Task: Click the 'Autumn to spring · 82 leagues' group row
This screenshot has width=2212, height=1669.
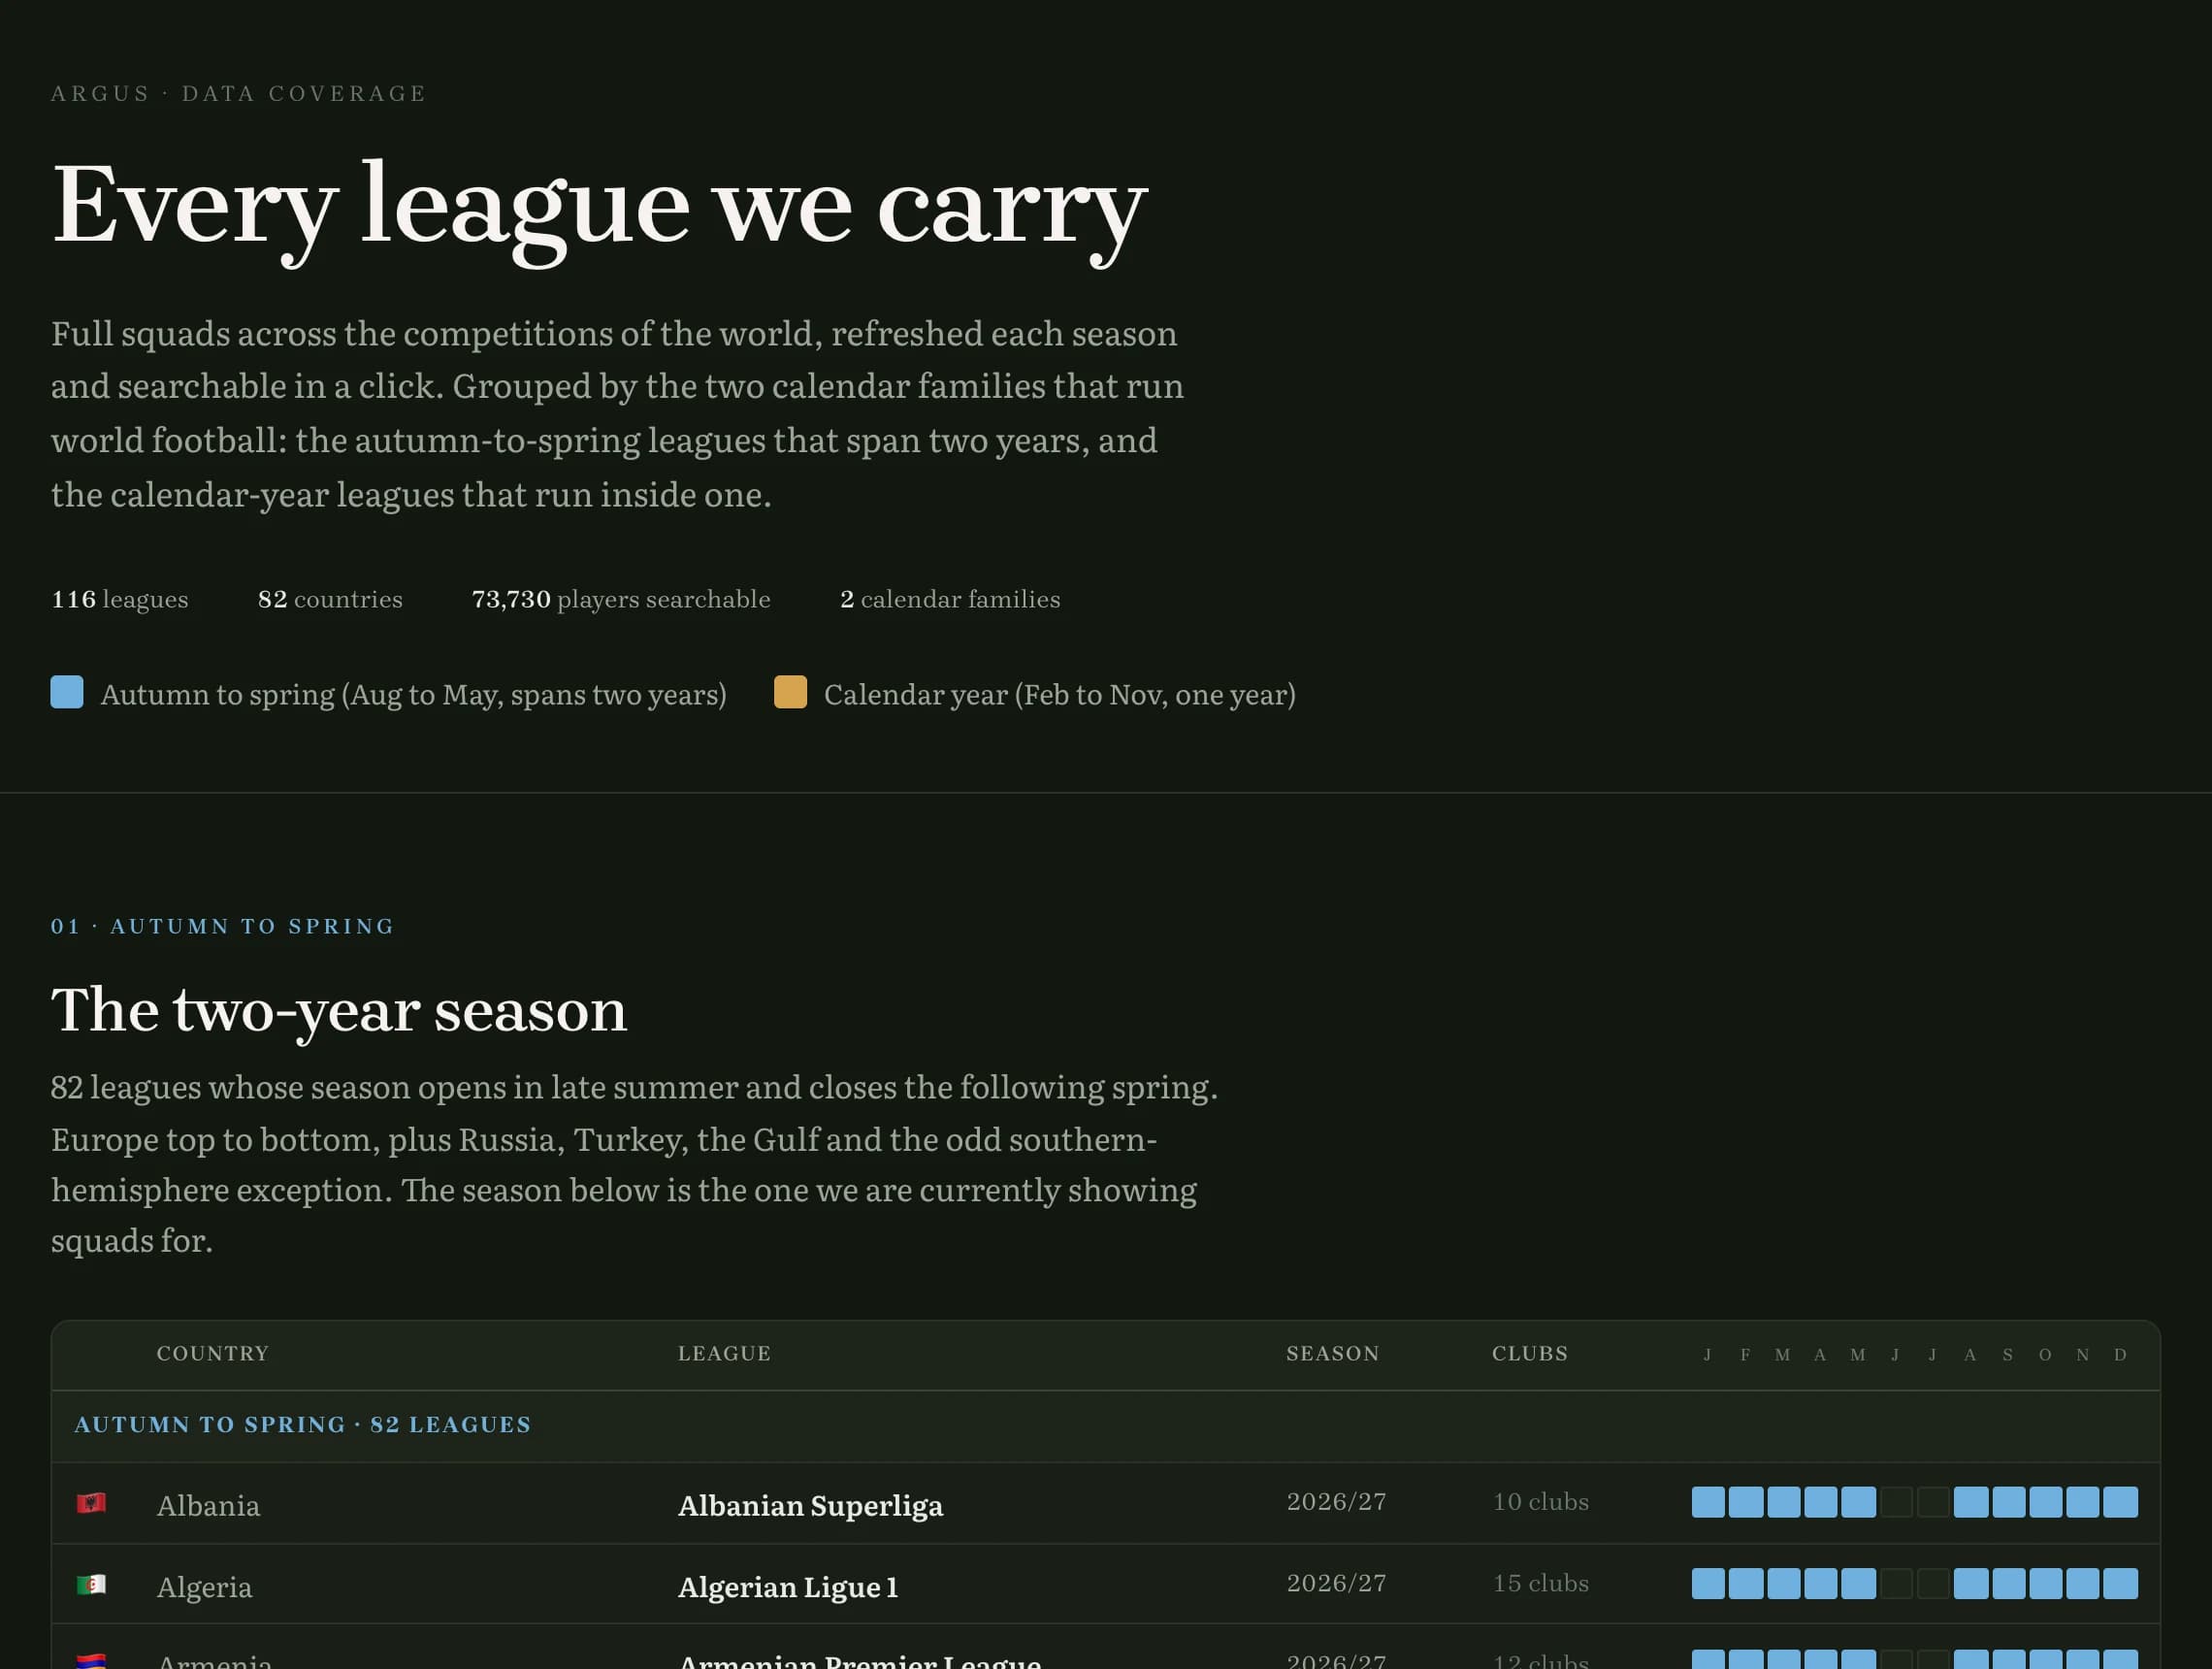Action: (1106, 1426)
